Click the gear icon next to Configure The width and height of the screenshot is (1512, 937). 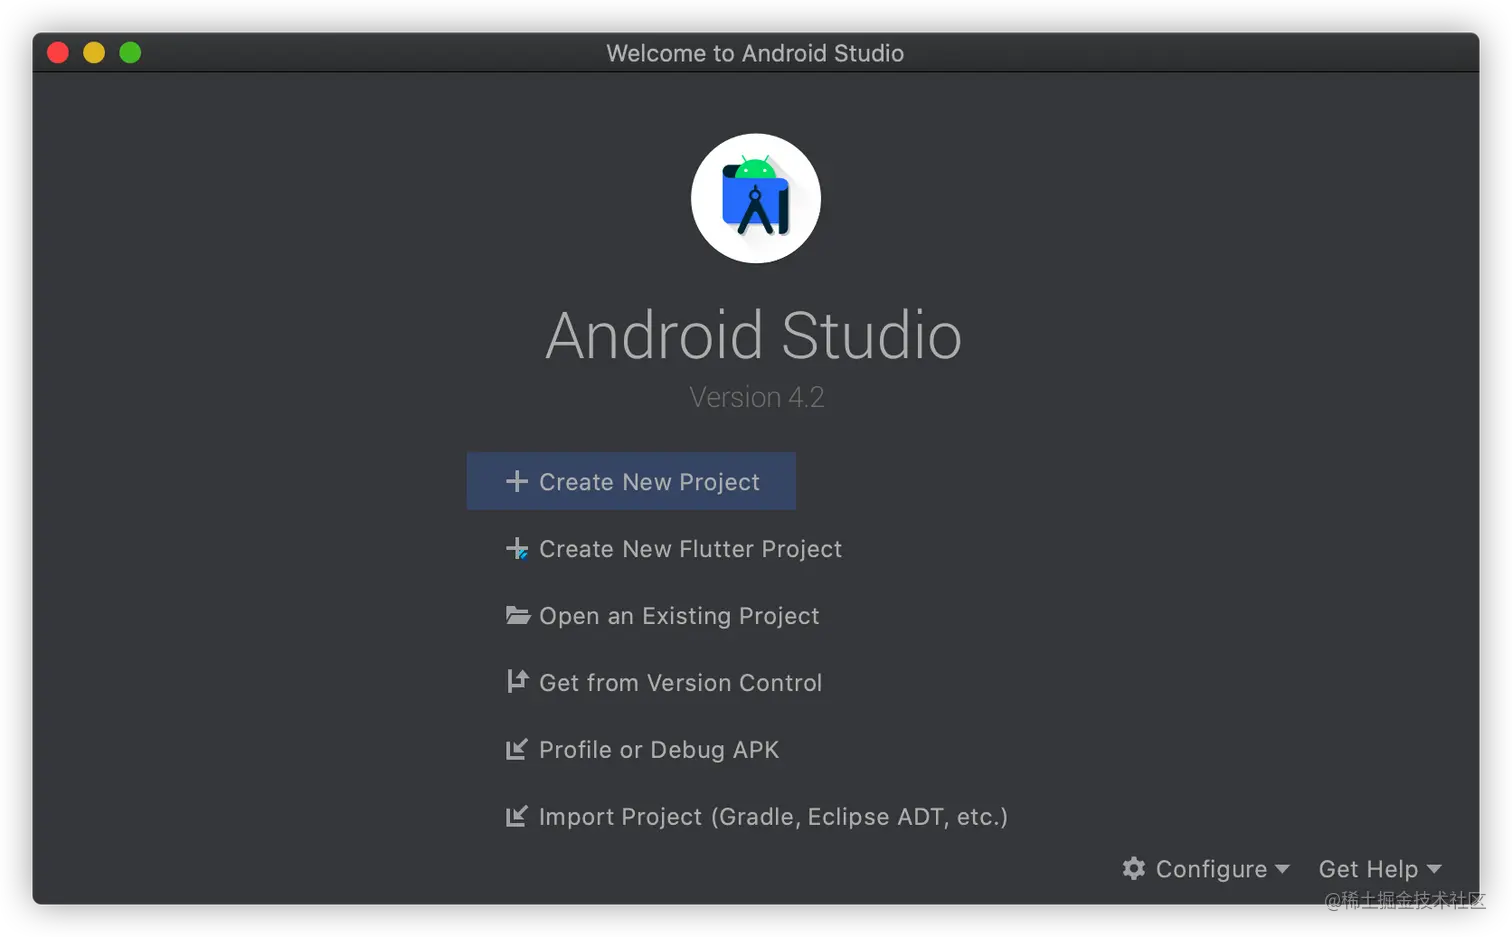[x=1133, y=868]
